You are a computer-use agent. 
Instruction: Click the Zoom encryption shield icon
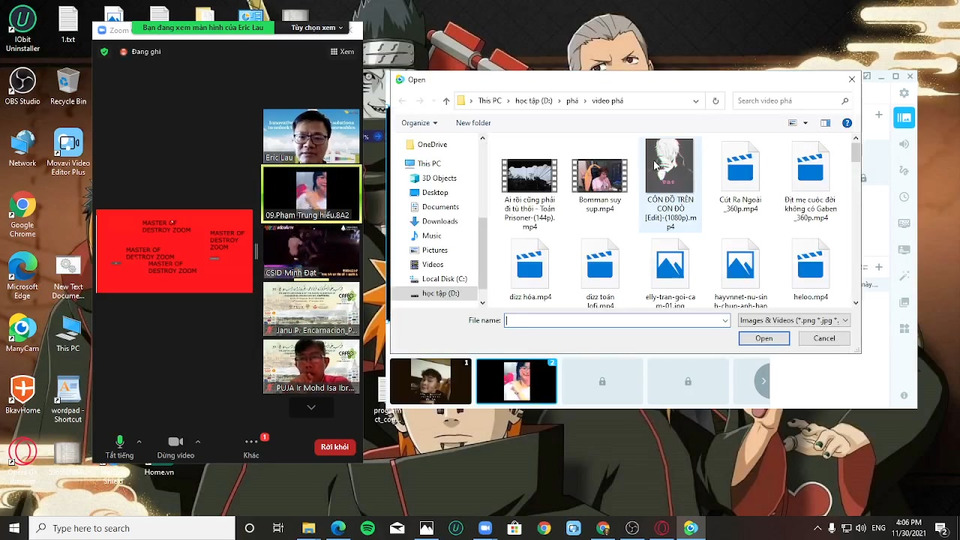(105, 52)
